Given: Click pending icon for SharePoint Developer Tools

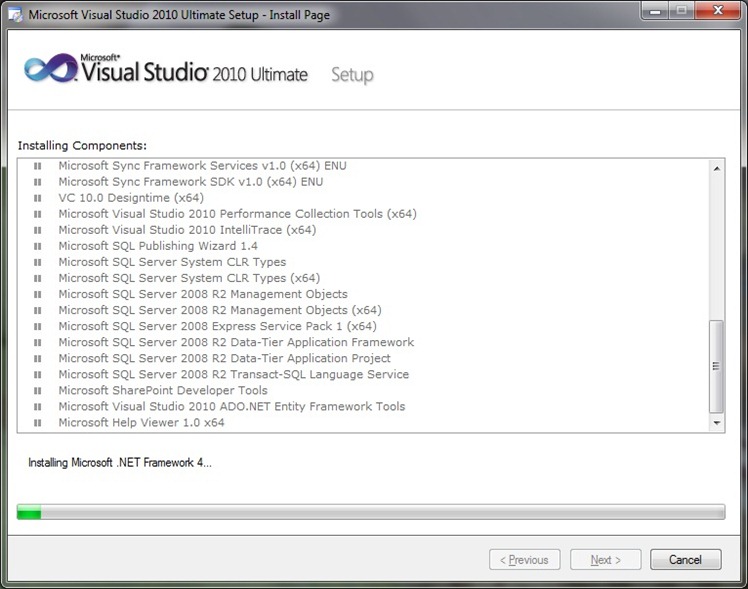Looking at the screenshot, I should click(38, 391).
